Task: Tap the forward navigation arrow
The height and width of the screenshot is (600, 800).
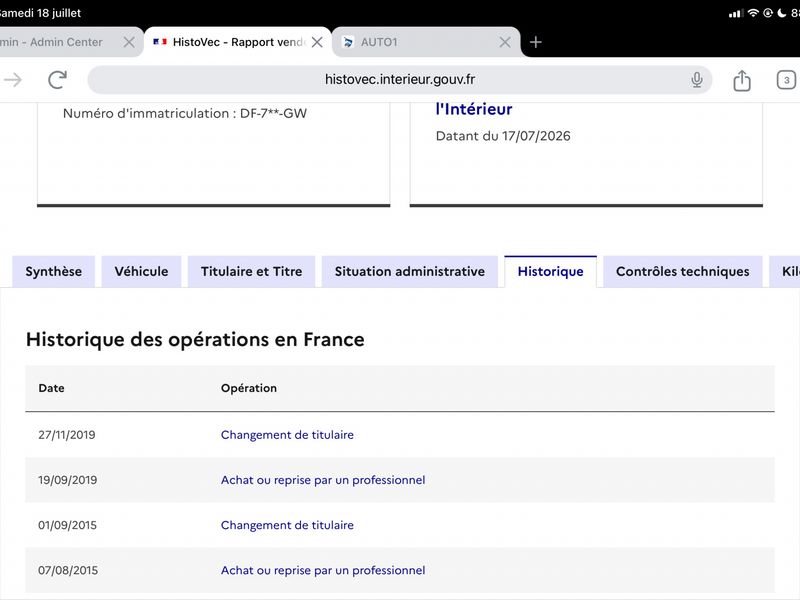Action: point(13,80)
